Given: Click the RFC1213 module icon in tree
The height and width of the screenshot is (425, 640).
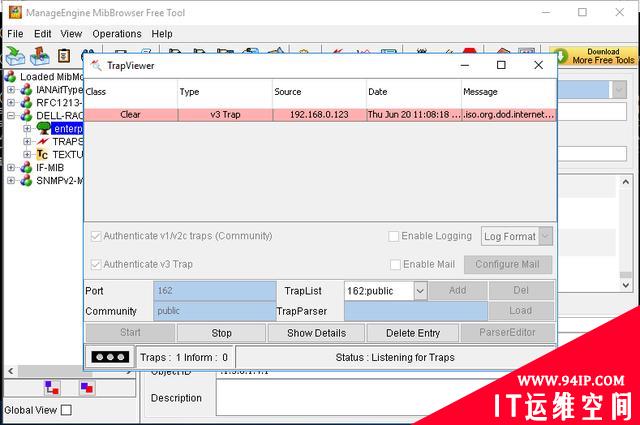Looking at the screenshot, I should 27,102.
